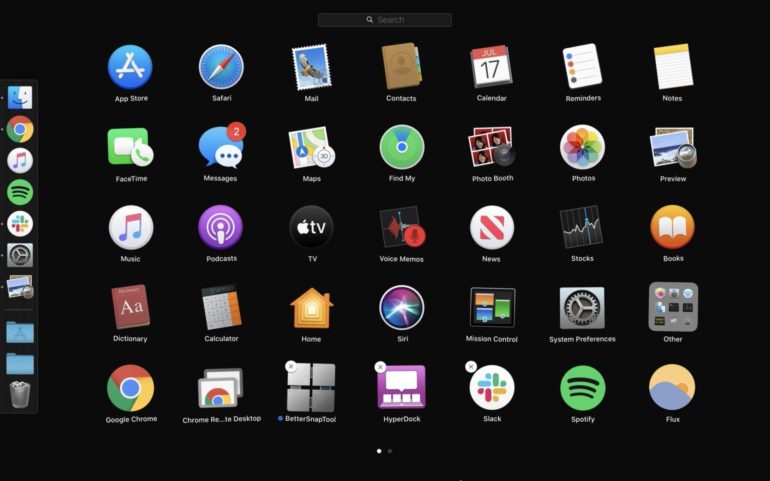Launch Voice Memos
Viewport: 770px width, 481px height.
coord(402,228)
